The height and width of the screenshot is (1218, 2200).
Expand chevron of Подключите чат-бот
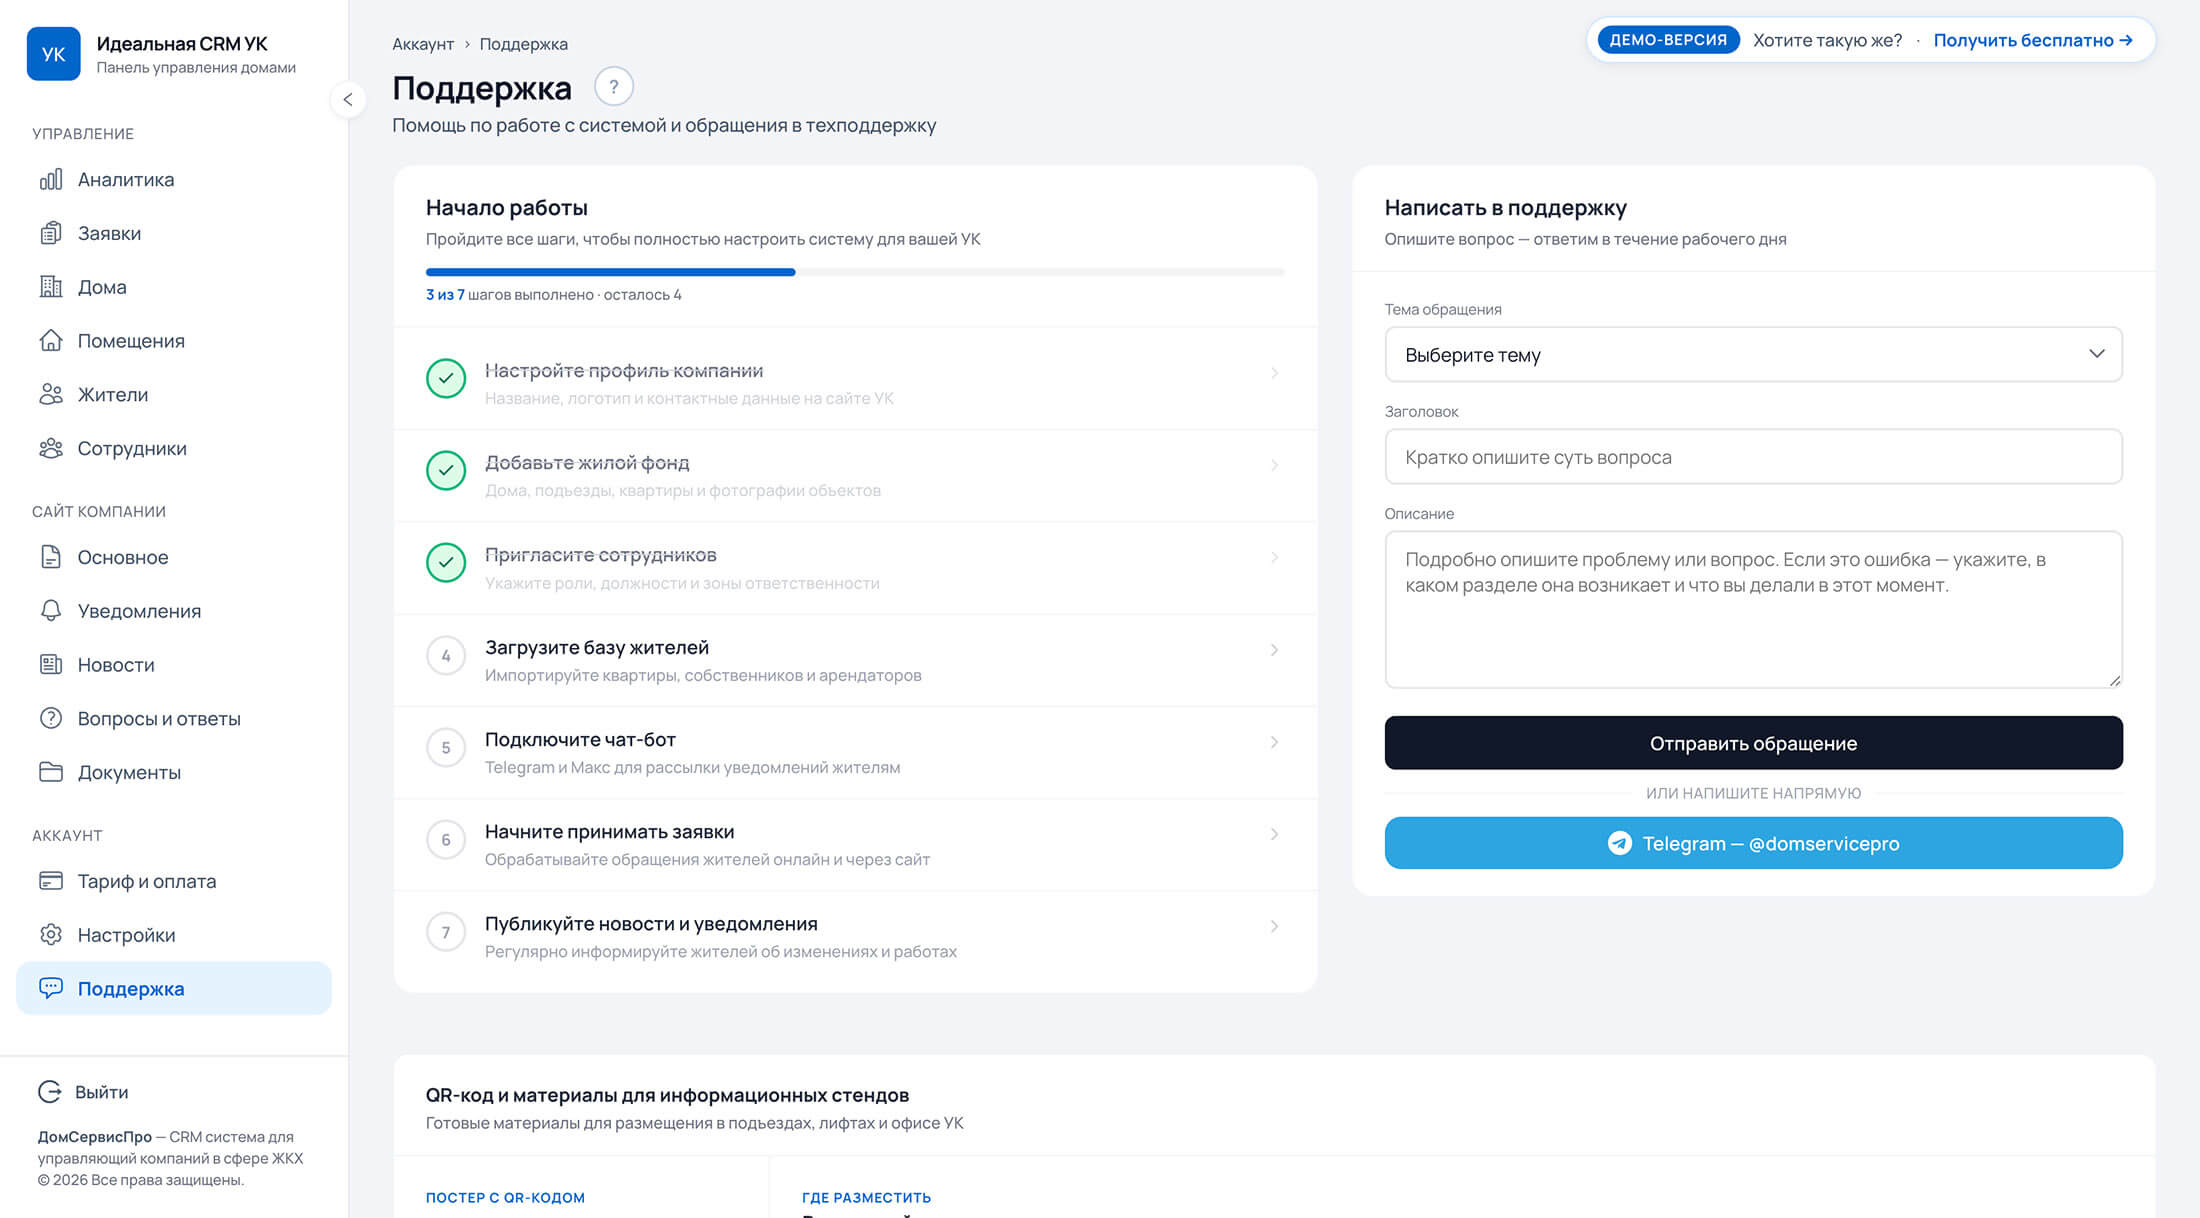coord(1274,742)
